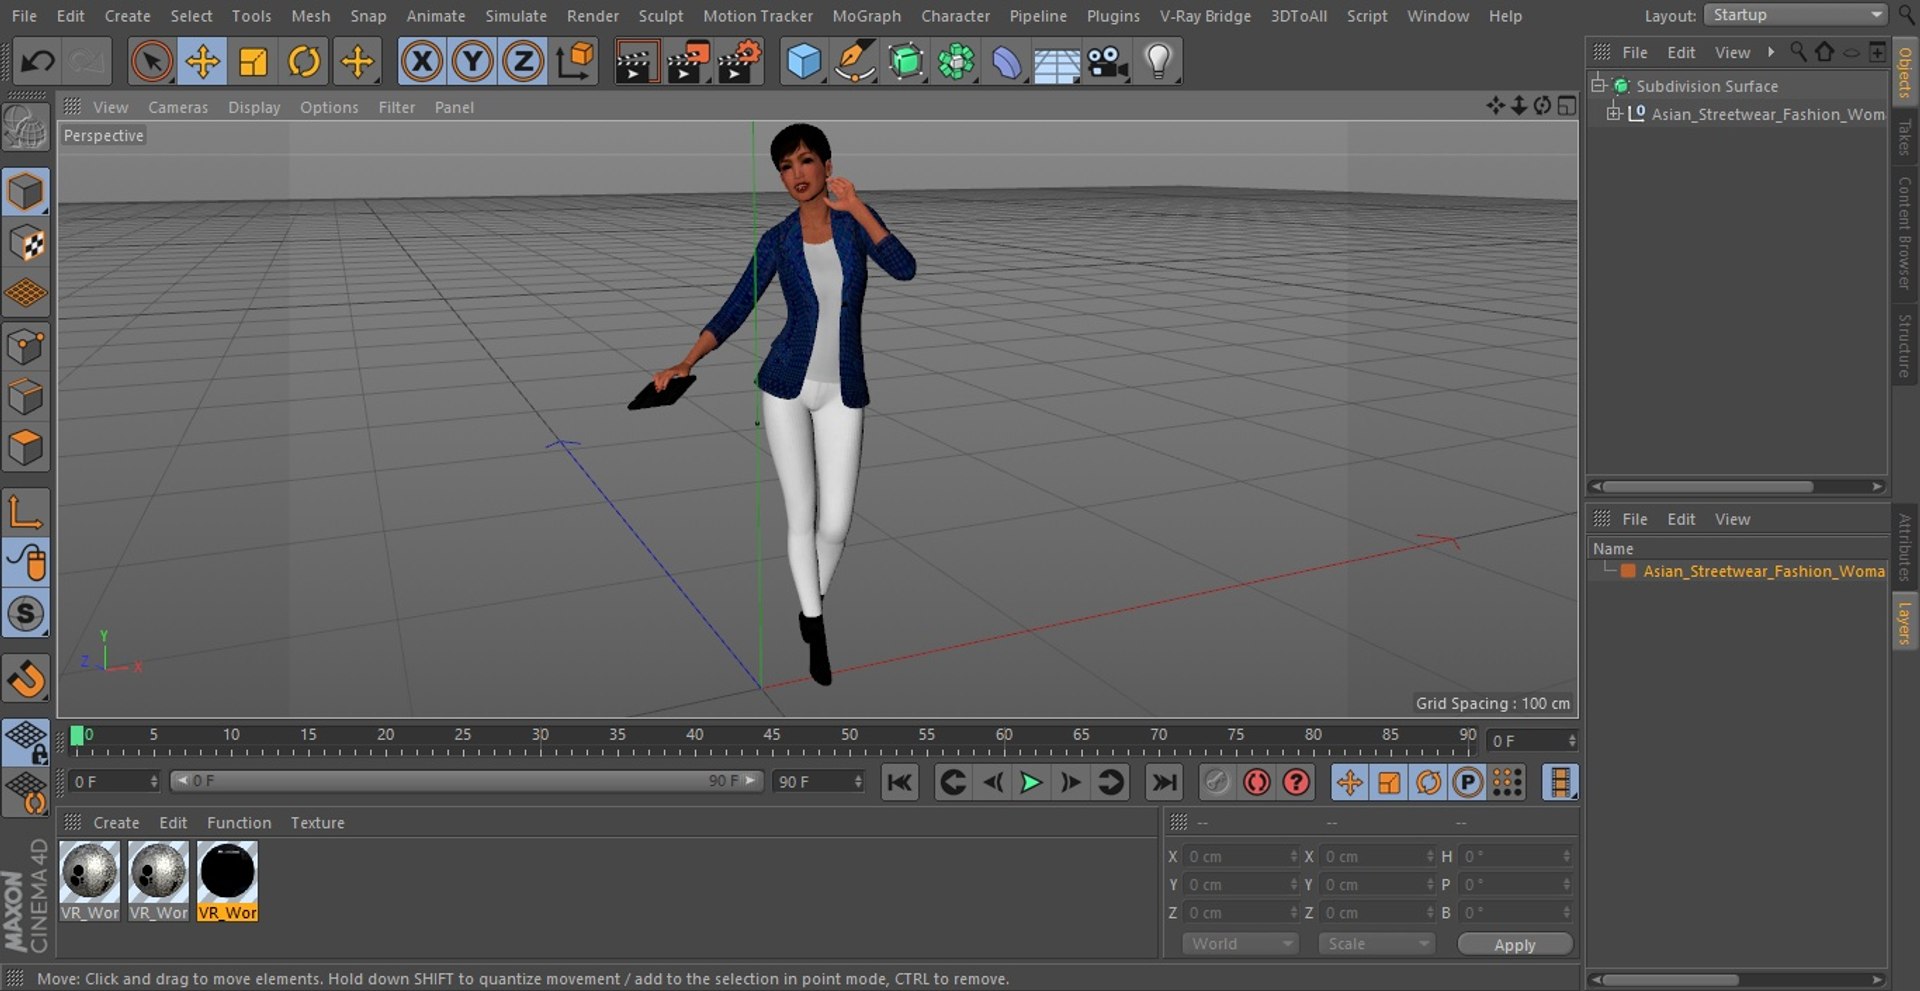Enable Axis tool in left sidebar

tap(25, 512)
